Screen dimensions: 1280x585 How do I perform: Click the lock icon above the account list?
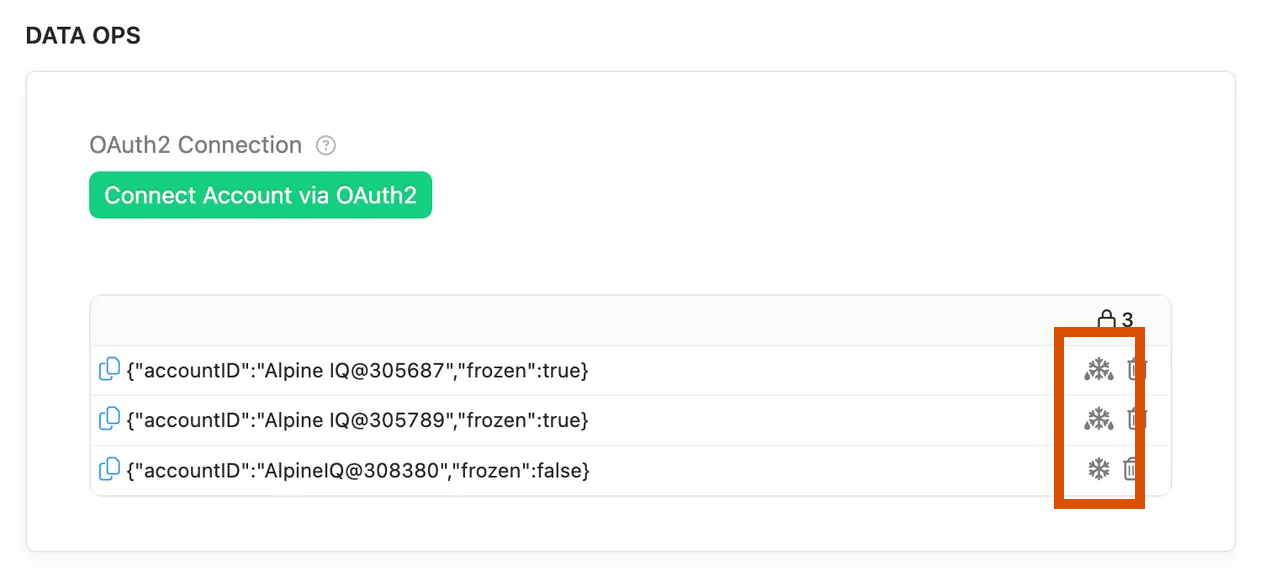[1108, 318]
